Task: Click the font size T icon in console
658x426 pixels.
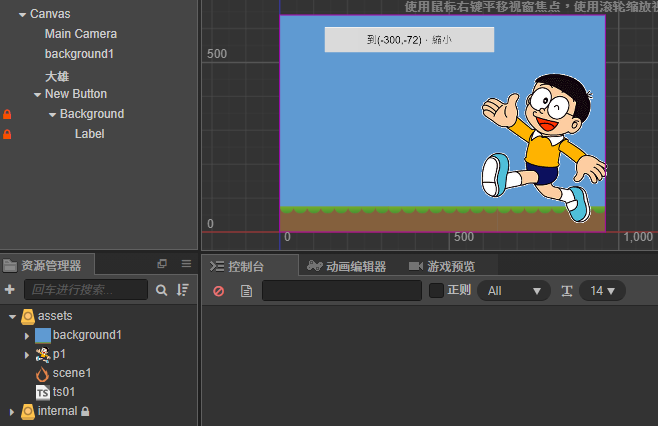Action: point(567,291)
